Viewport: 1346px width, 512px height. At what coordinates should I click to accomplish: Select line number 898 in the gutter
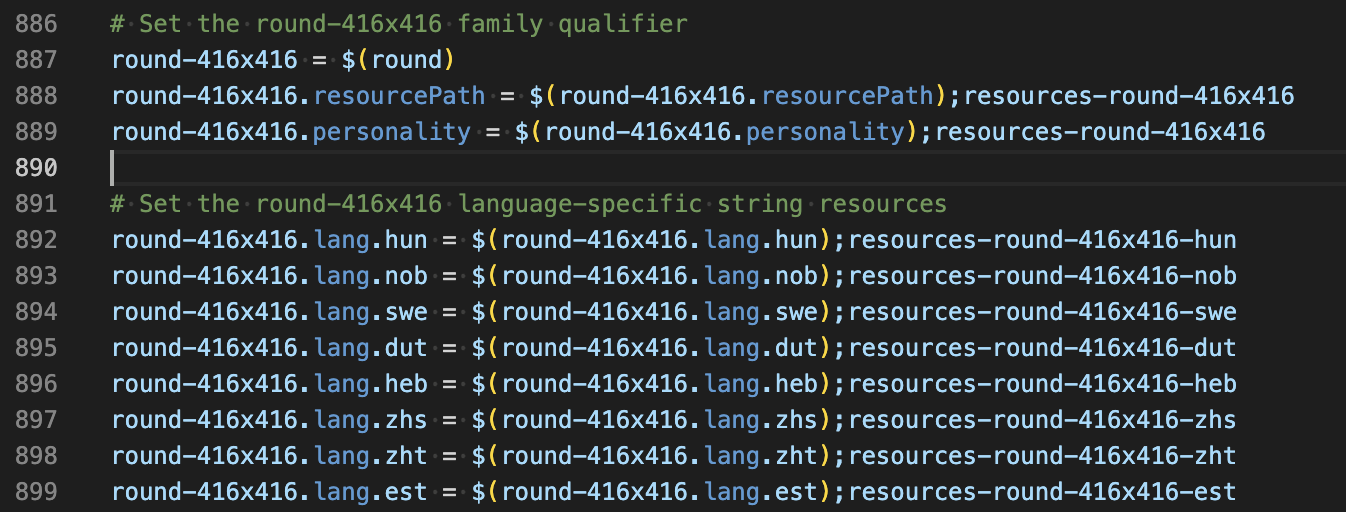tap(37, 456)
